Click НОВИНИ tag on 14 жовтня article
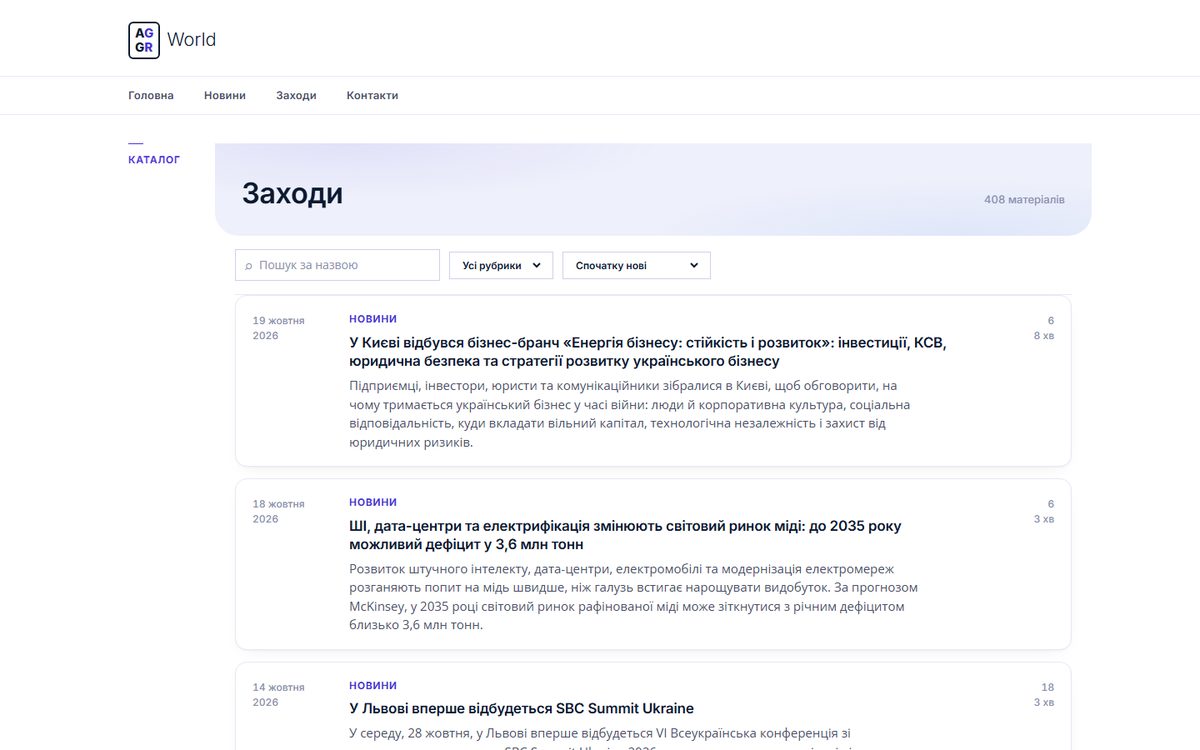This screenshot has width=1200, height=750. click(373, 686)
